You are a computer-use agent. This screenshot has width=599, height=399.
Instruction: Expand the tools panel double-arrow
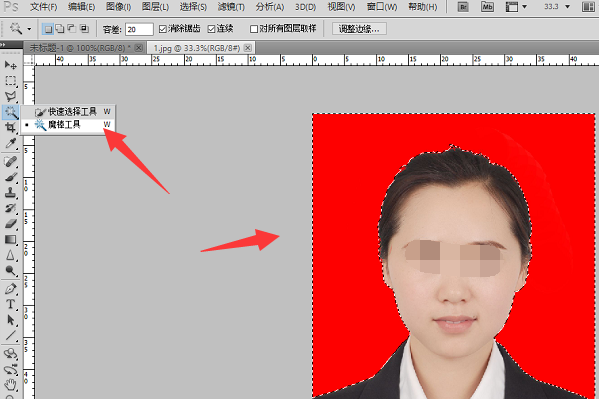click(x=3, y=45)
